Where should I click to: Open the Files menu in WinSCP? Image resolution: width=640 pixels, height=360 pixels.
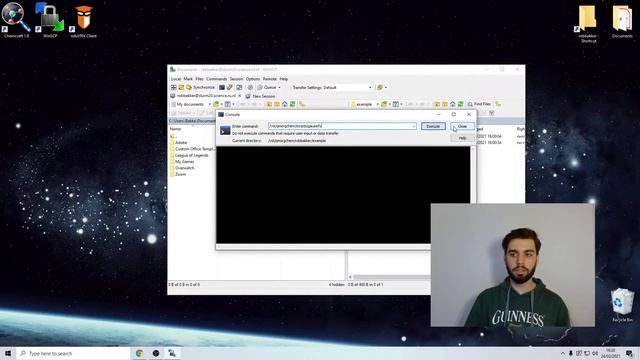coord(199,79)
